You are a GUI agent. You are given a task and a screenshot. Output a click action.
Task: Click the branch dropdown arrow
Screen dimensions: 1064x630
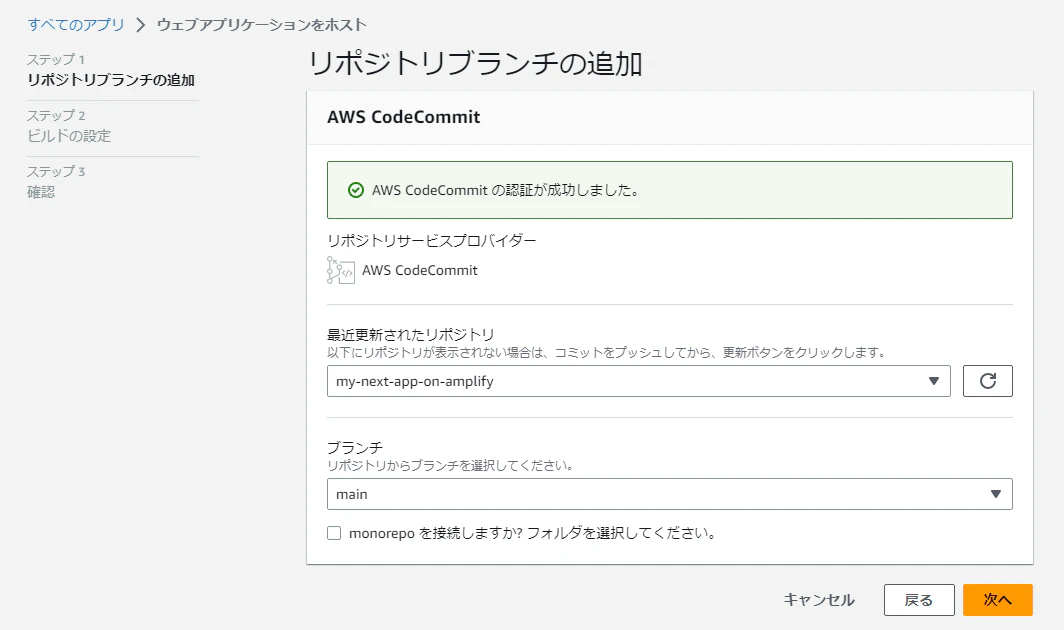click(995, 494)
